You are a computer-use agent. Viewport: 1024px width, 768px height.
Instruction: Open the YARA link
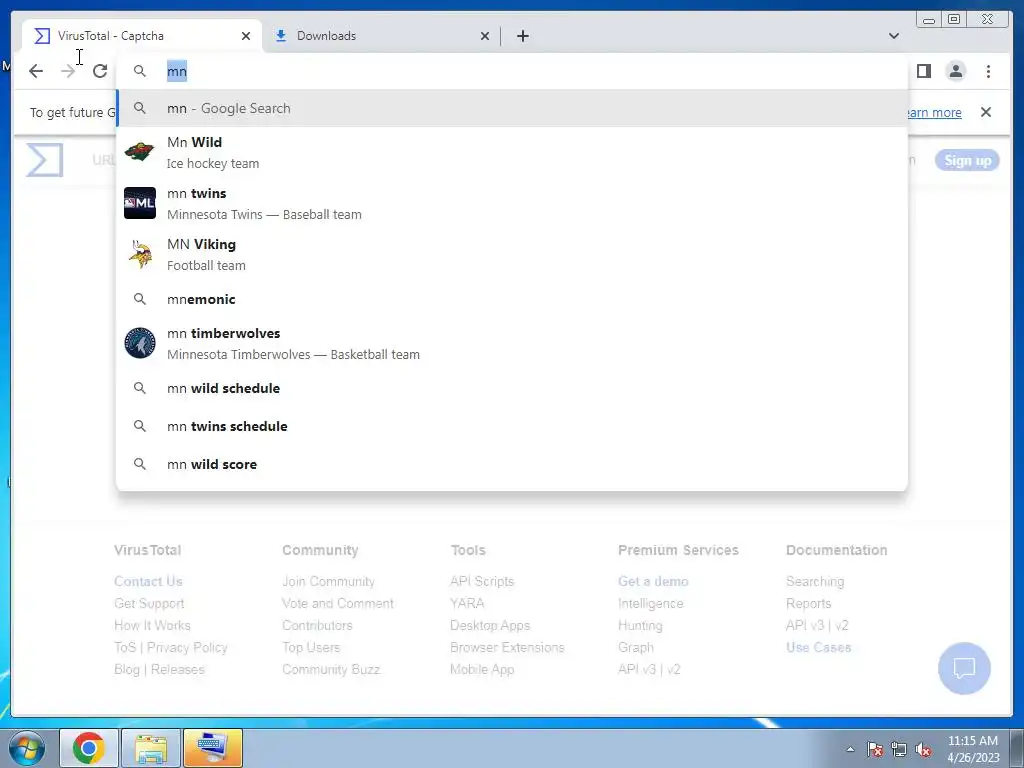coord(467,603)
